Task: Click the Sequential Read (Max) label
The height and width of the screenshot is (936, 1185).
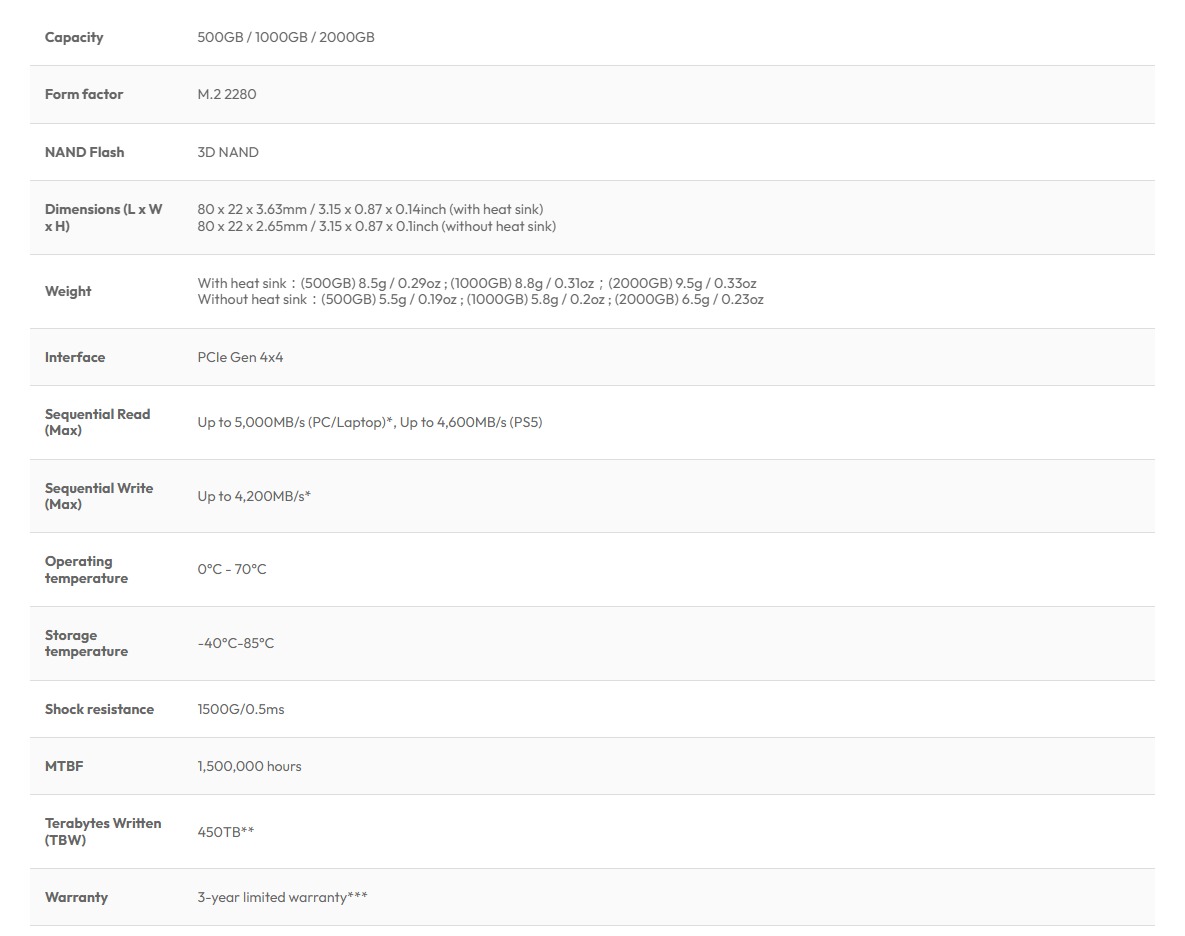Action: tap(97, 422)
